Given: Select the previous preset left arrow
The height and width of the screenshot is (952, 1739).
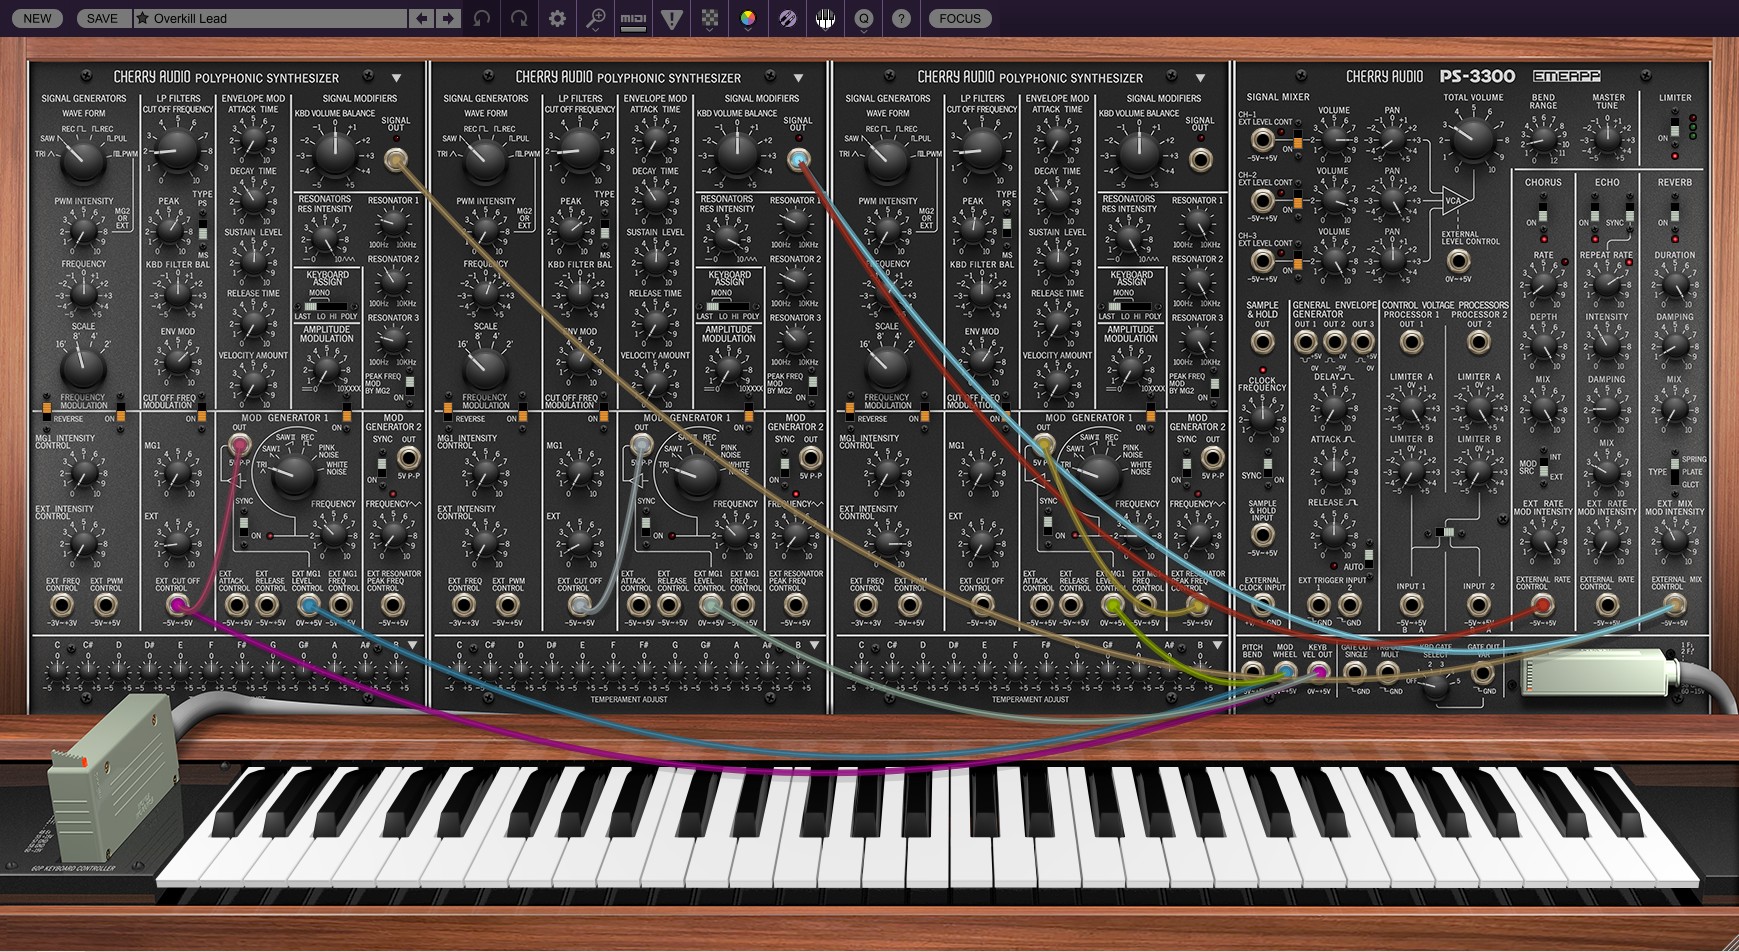Looking at the screenshot, I should coord(422,18).
